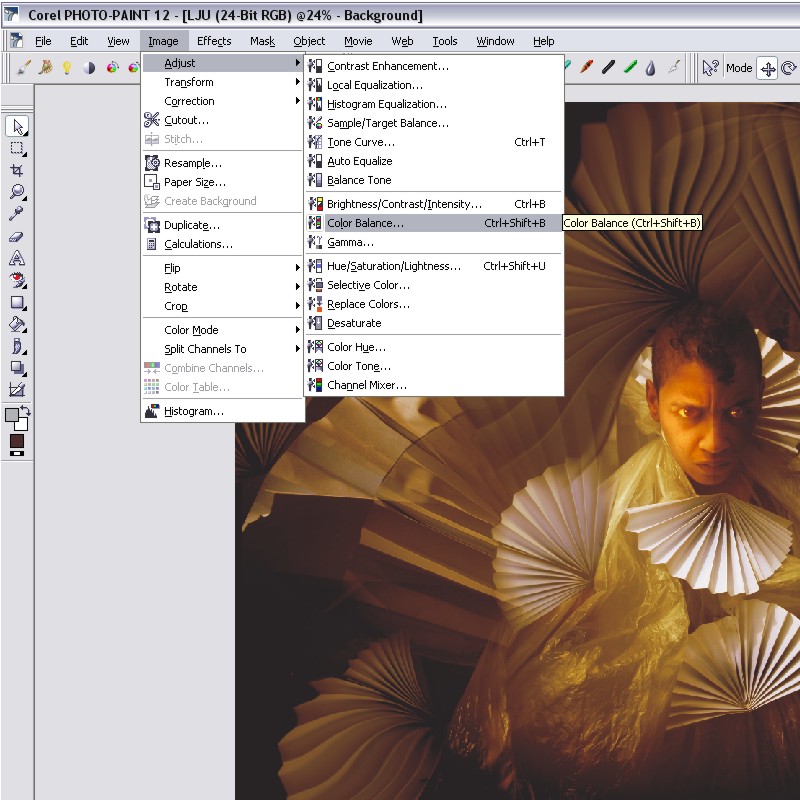The image size is (800, 800).
Task: Expand the Crop submenu
Action: (222, 306)
